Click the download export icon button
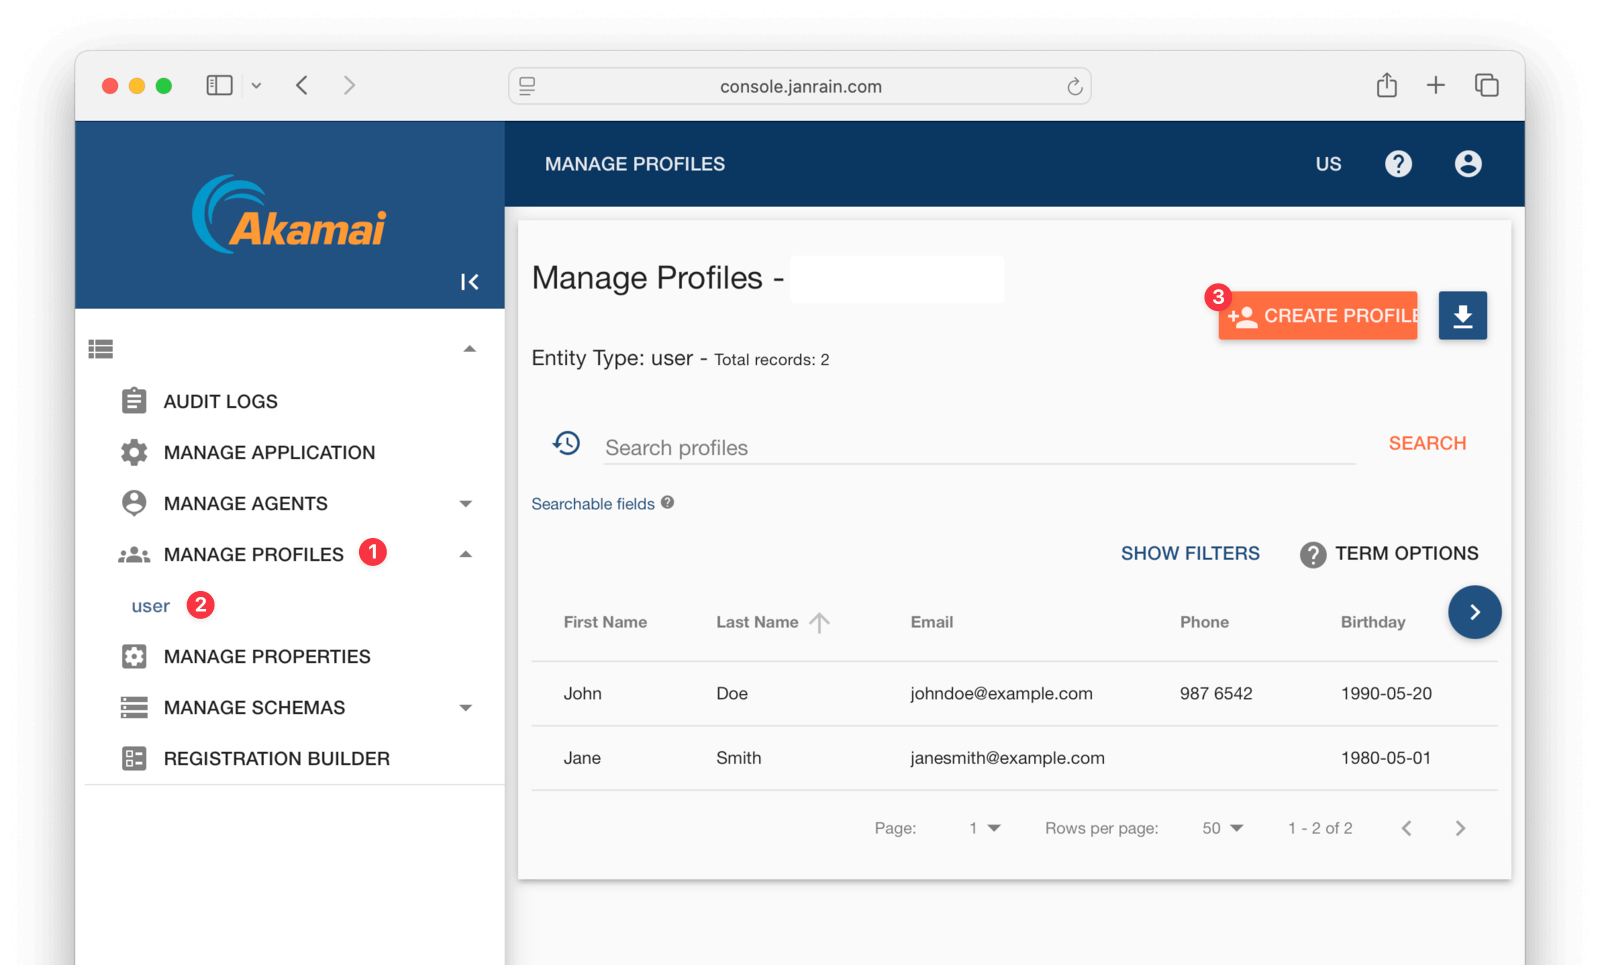The width and height of the screenshot is (1600, 965). click(x=1462, y=316)
